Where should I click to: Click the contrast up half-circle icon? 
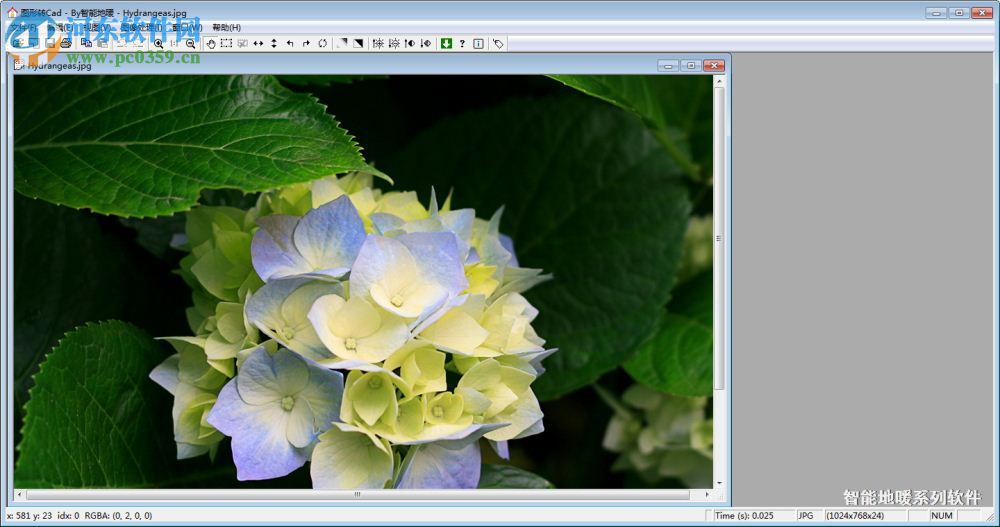tap(410, 43)
